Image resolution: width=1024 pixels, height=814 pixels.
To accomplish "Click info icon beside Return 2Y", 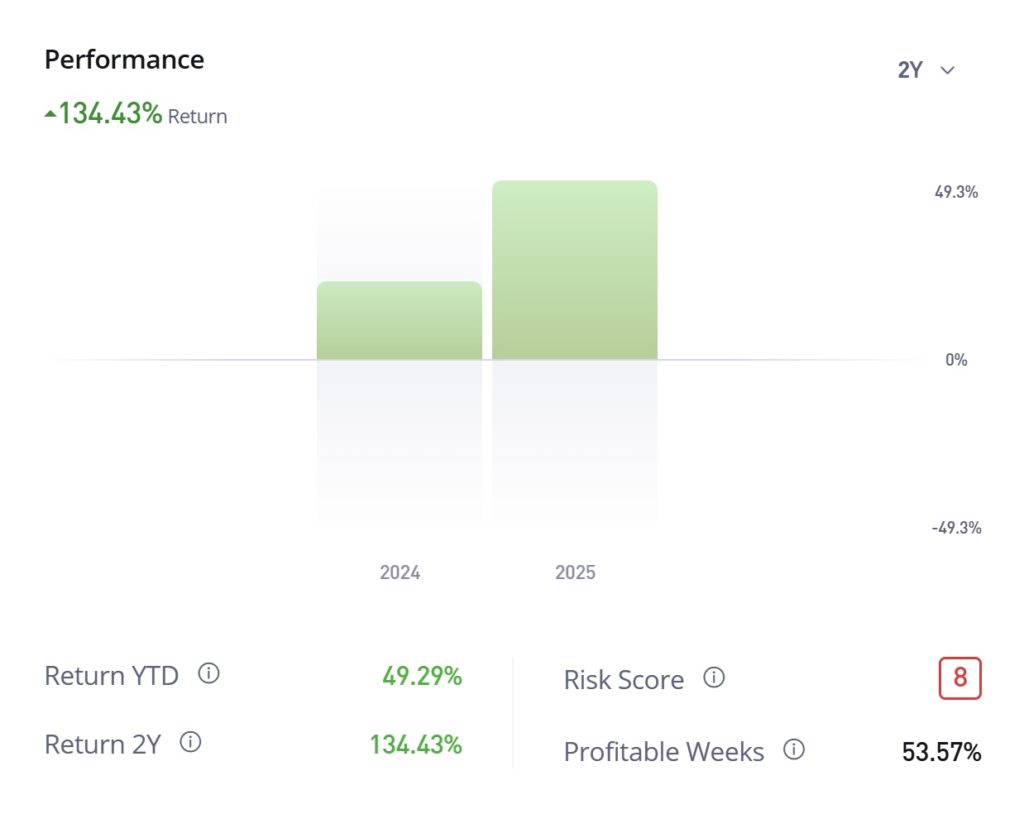I will tap(190, 742).
